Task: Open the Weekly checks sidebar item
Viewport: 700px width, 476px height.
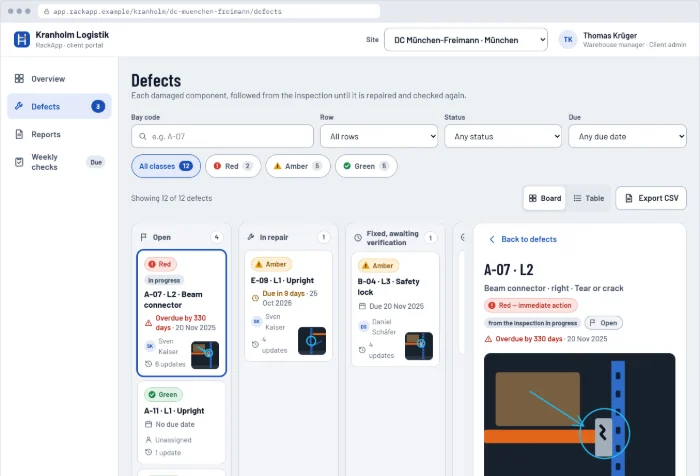Action: (59, 162)
